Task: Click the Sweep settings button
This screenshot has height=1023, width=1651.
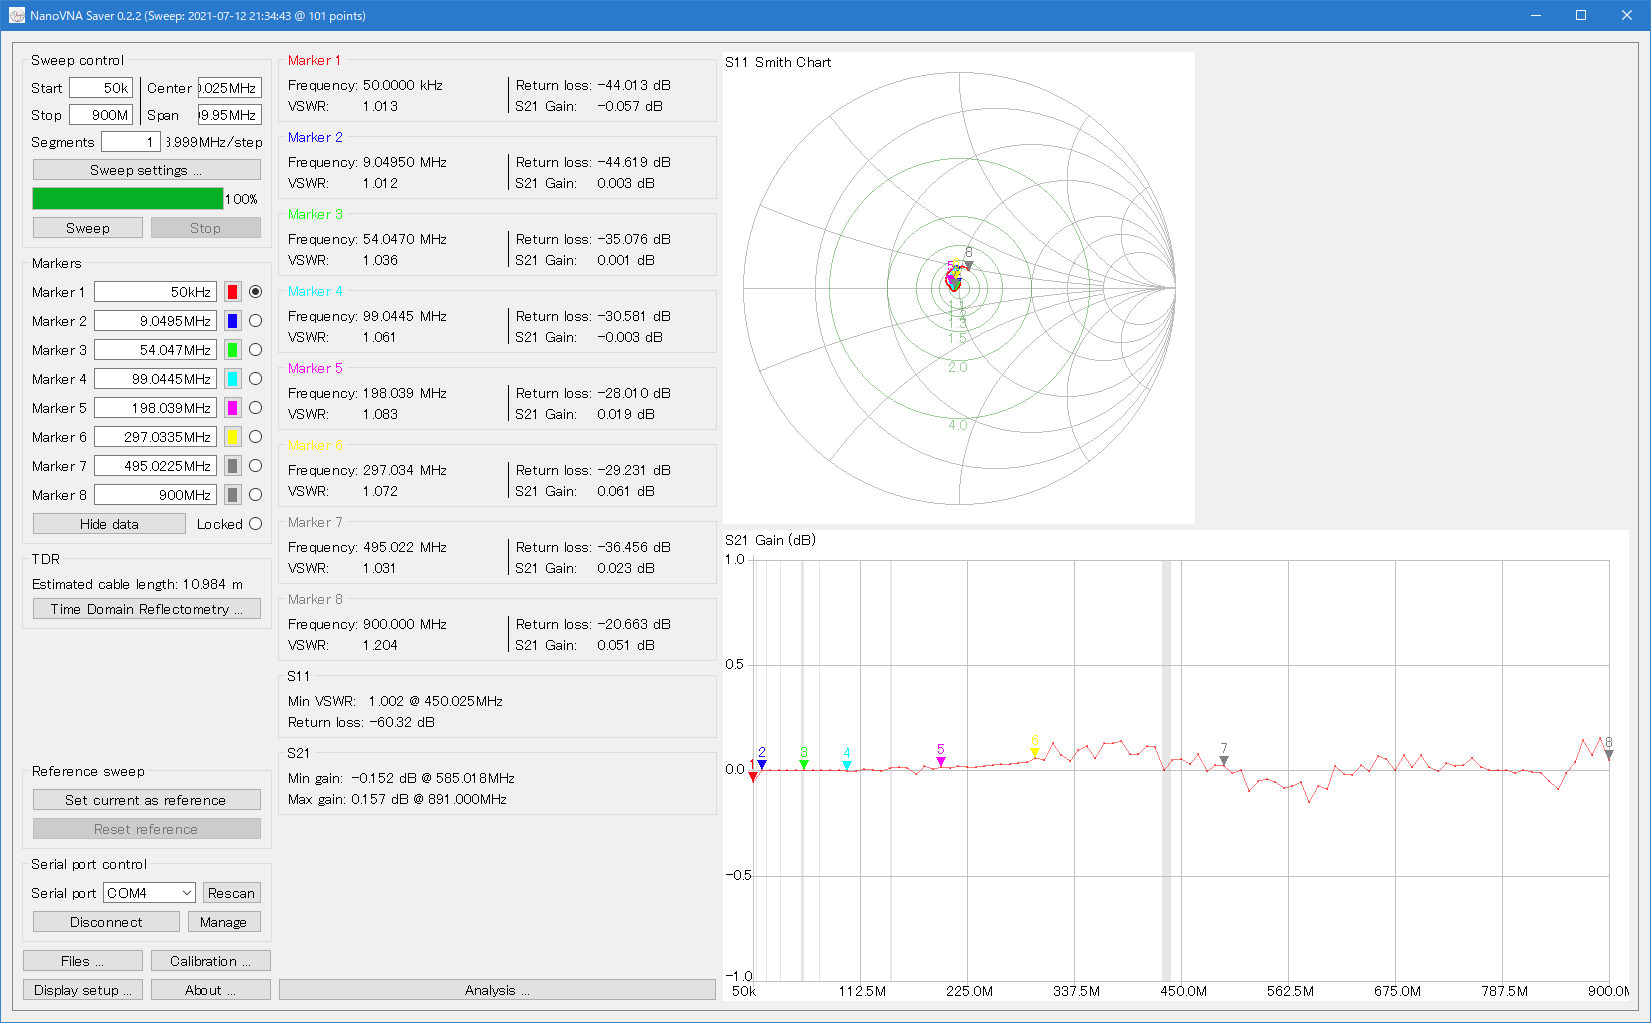Action: point(147,170)
